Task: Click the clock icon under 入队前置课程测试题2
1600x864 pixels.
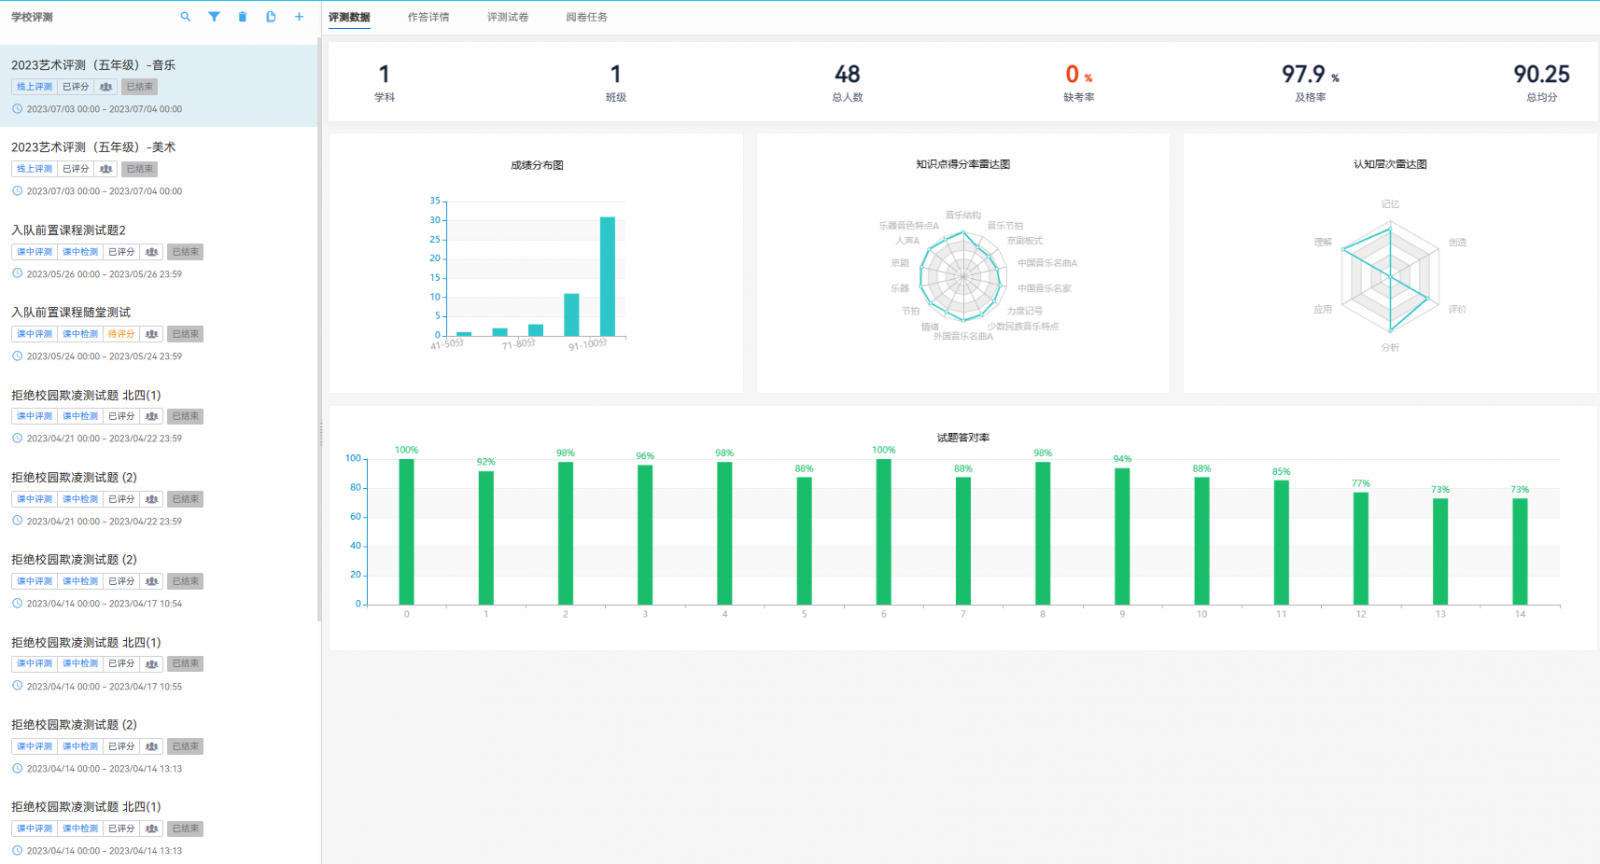Action: [17, 273]
